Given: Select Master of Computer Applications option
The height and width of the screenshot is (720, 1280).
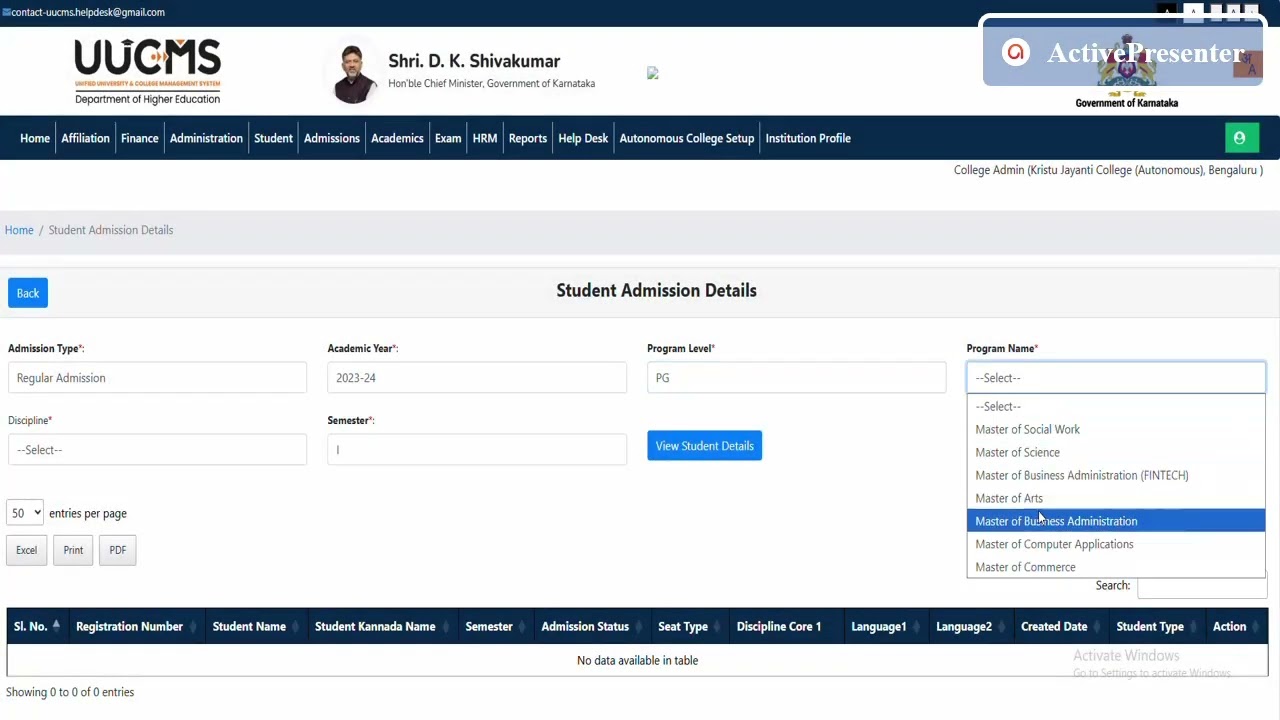Looking at the screenshot, I should click(1116, 544).
